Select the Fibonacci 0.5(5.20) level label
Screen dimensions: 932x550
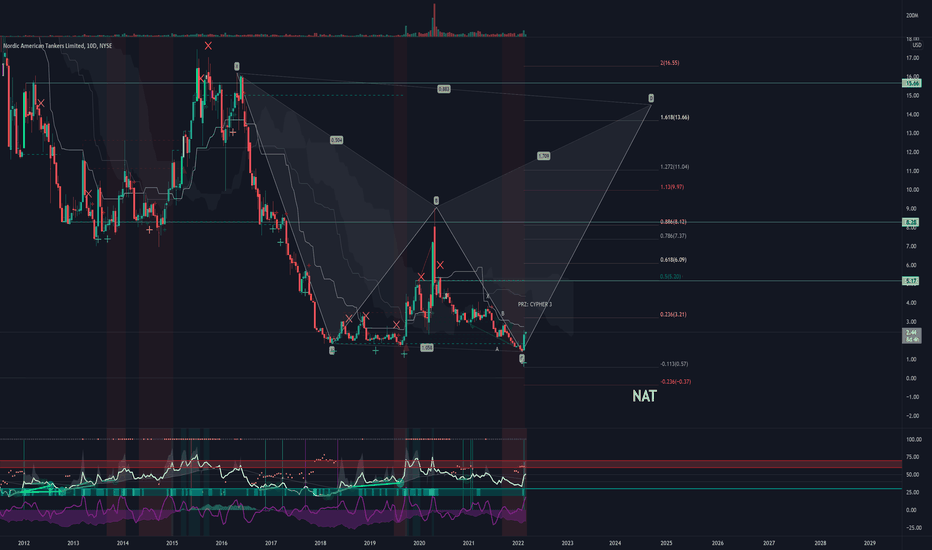coord(670,276)
